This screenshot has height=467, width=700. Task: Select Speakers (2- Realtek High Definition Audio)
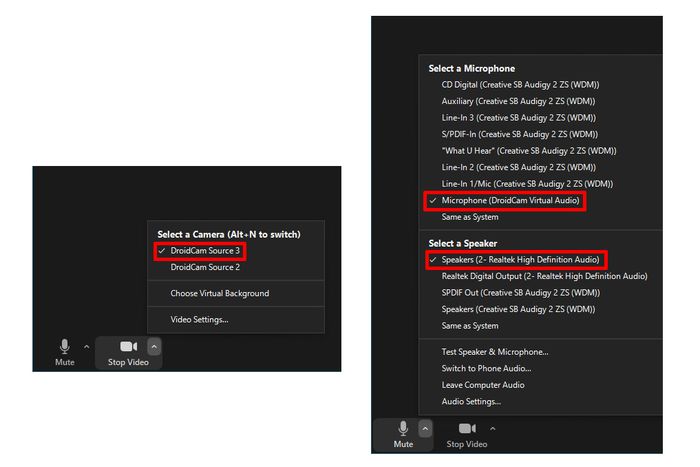520,260
